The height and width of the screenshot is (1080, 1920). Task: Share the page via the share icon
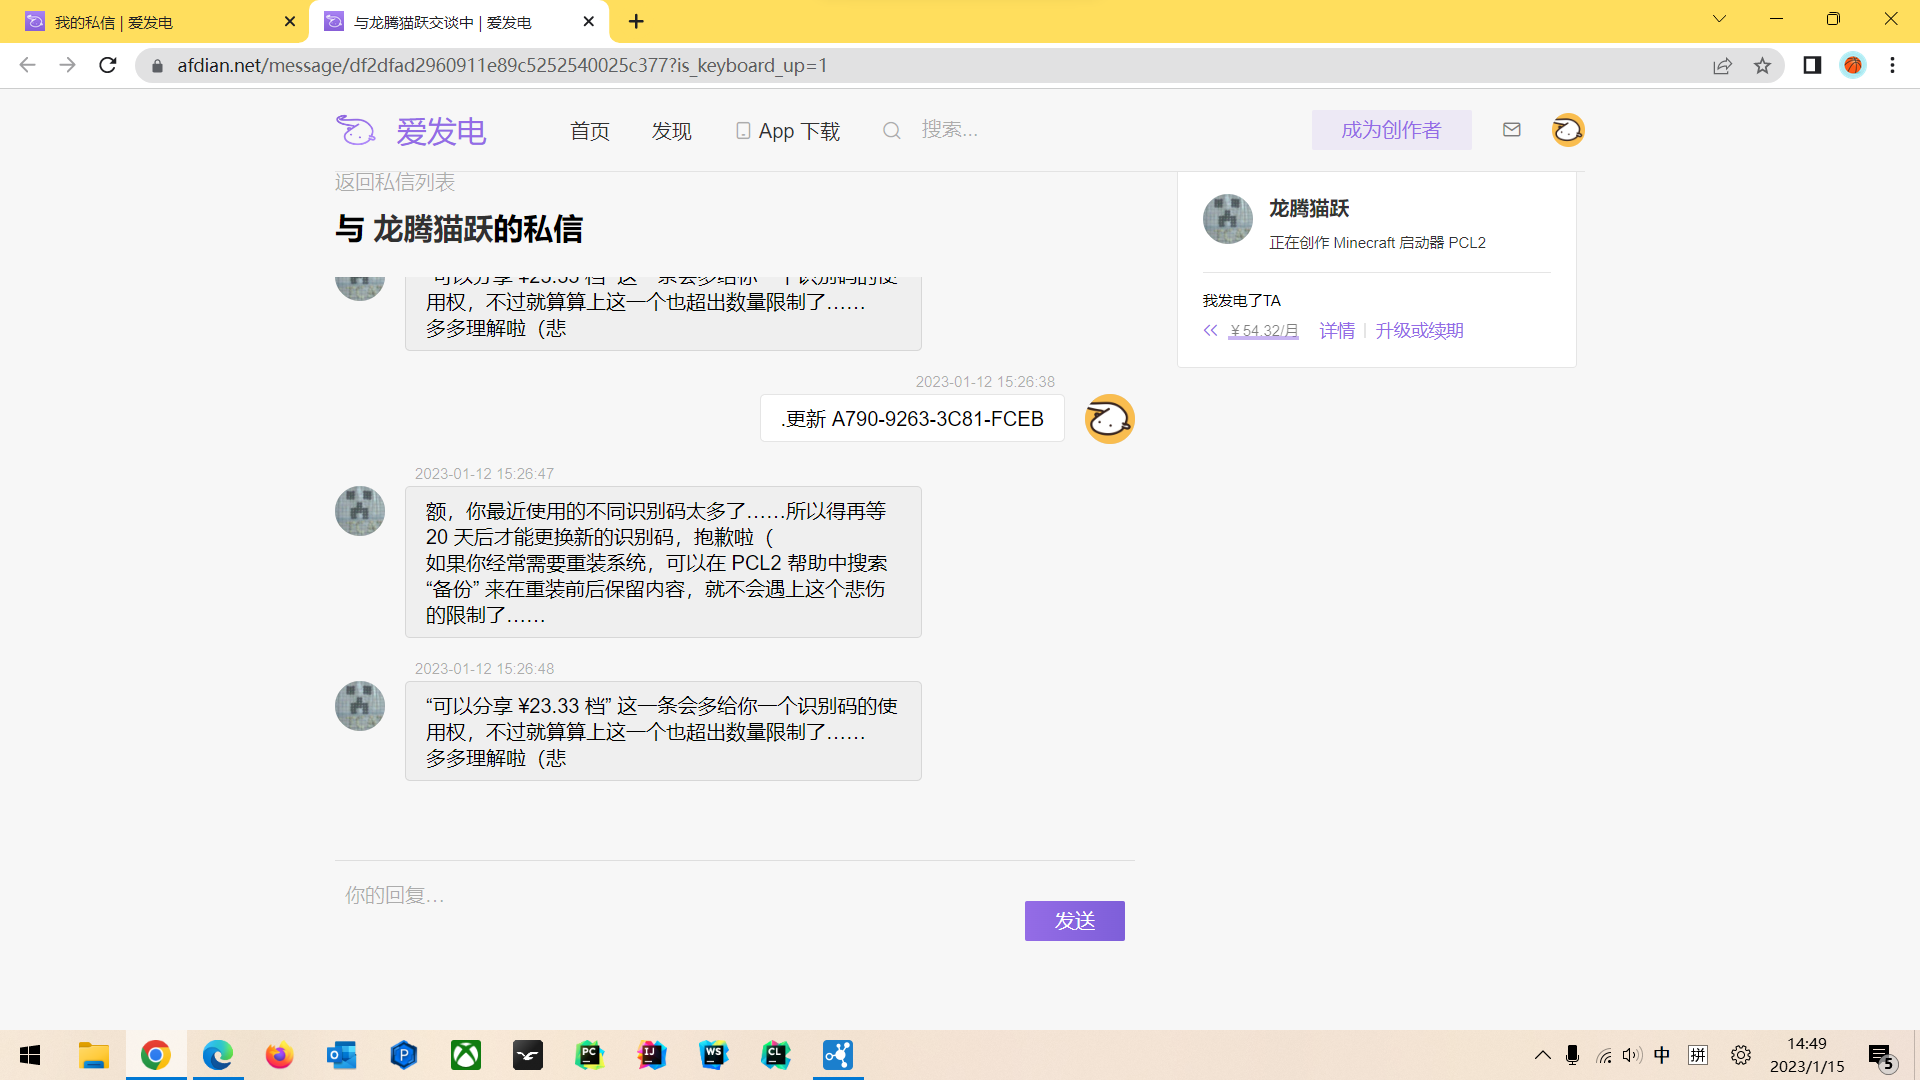pyautogui.click(x=1722, y=65)
